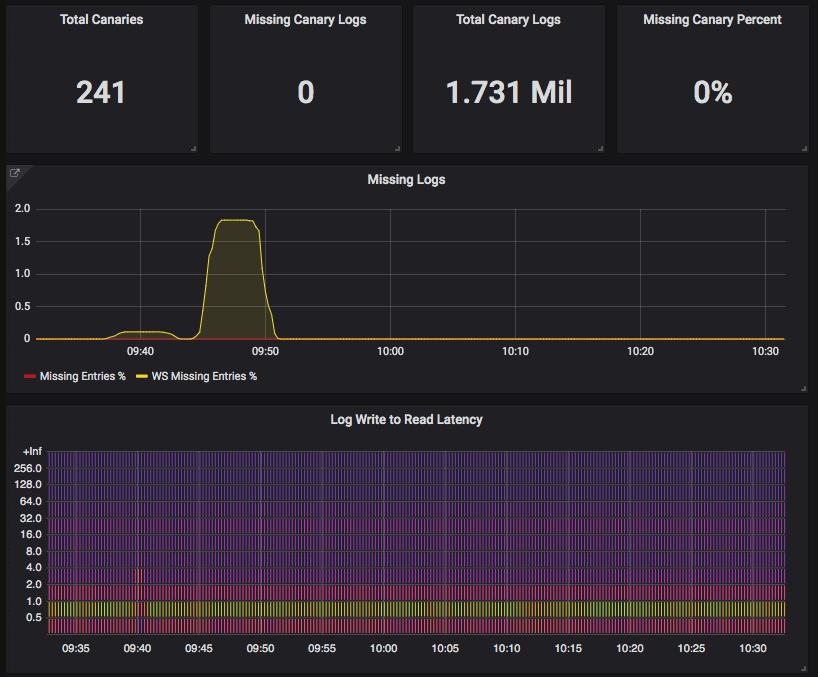Click the resize handle on Total Canary Logs panel
The height and width of the screenshot is (677, 818).
coord(602,148)
